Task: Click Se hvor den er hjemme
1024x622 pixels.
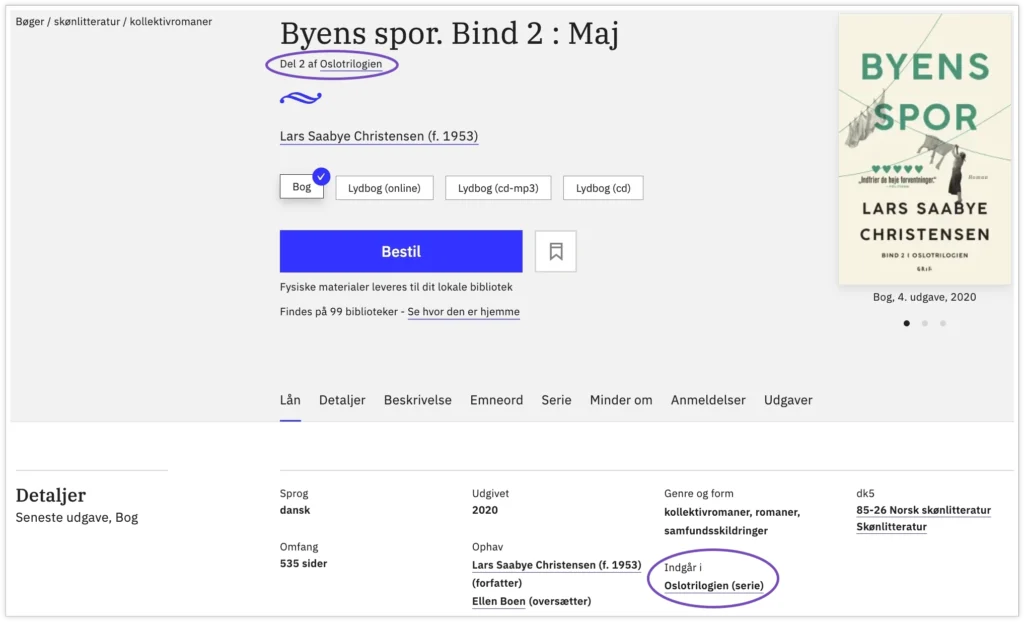Action: tap(463, 312)
